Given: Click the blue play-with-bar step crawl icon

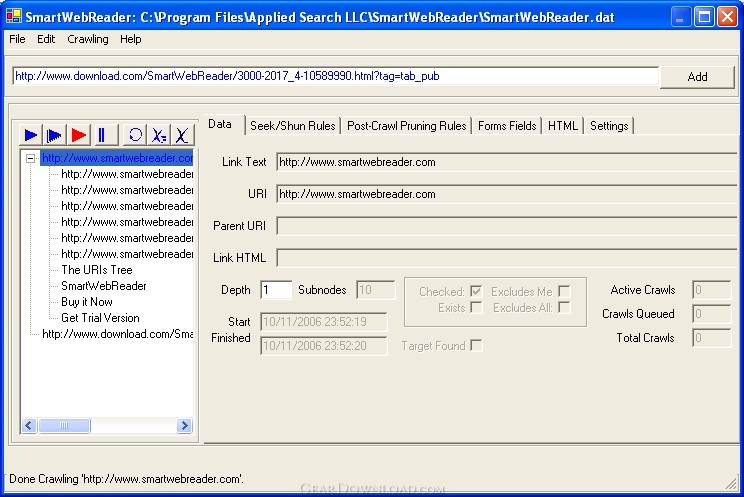Looking at the screenshot, I should (x=55, y=135).
